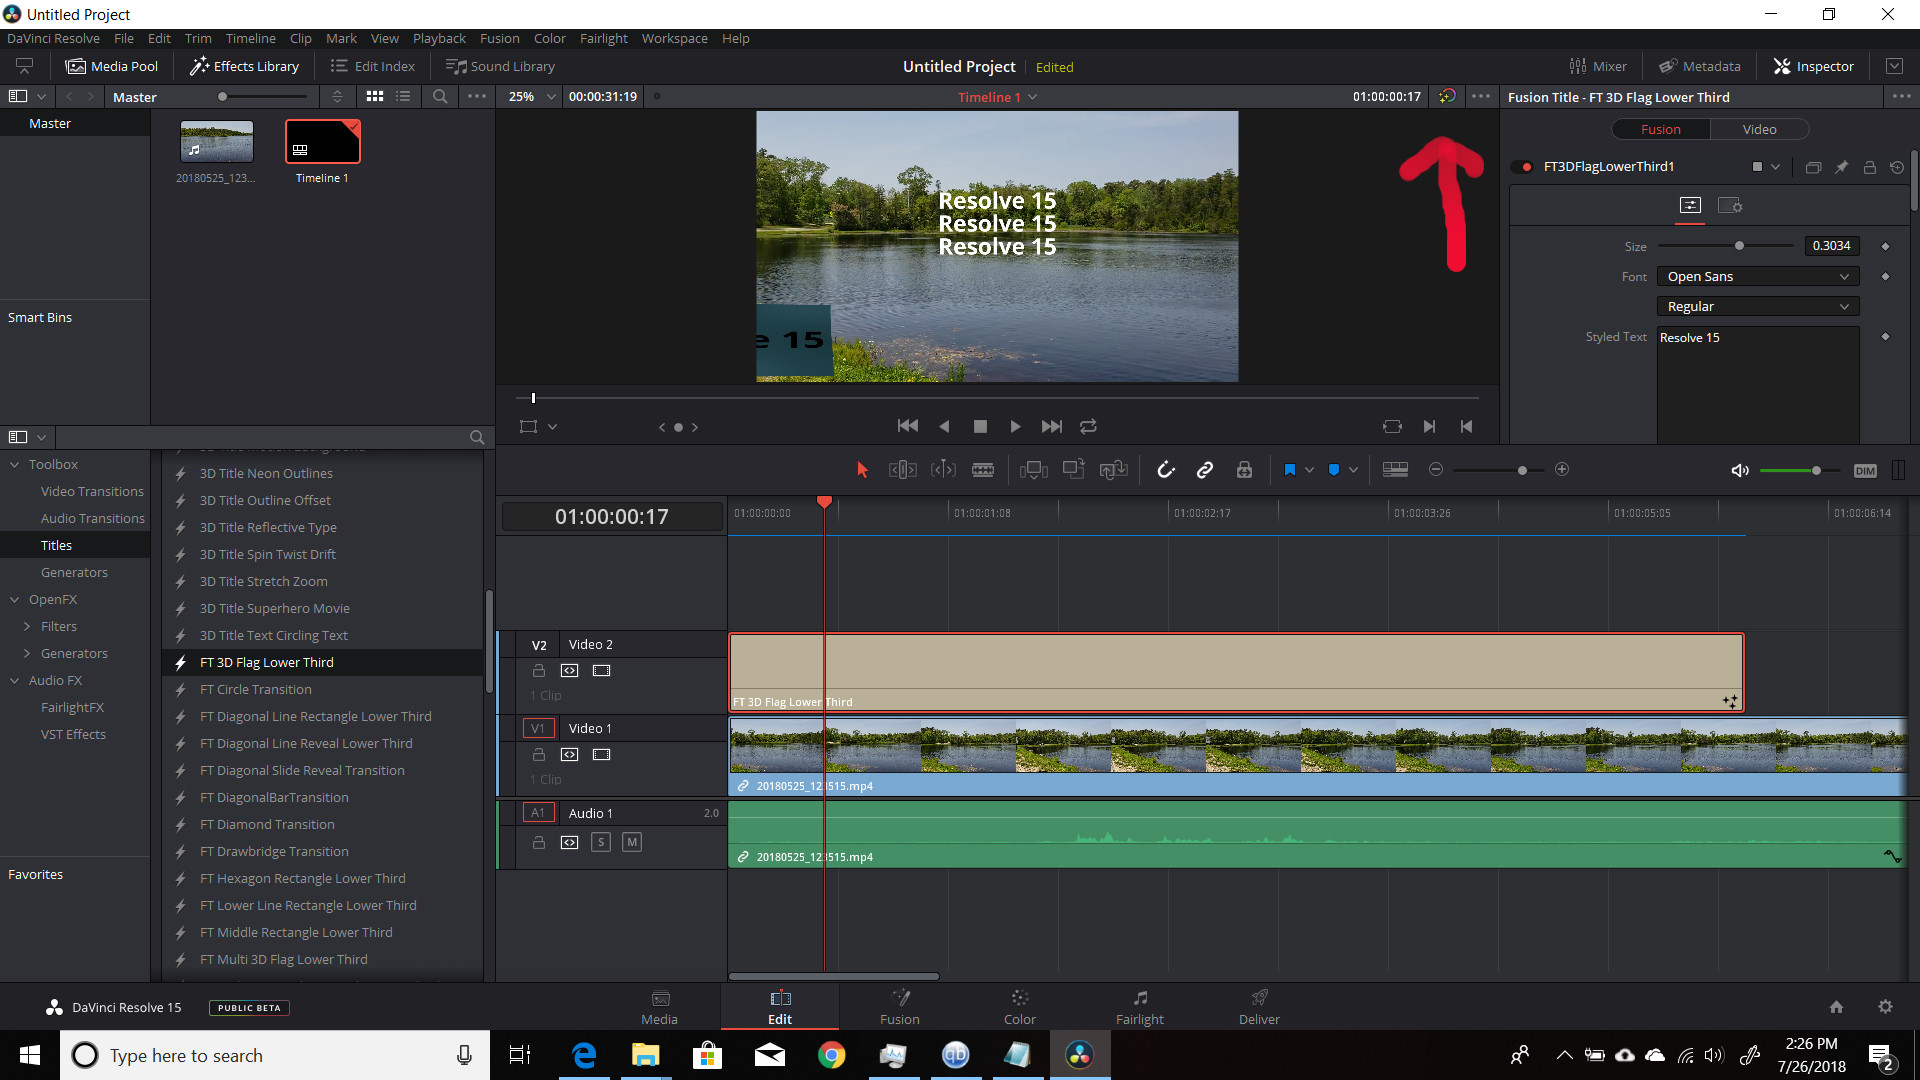Disable Video 1 track with monitor icon
Screen dimensions: 1920x1080
point(601,755)
